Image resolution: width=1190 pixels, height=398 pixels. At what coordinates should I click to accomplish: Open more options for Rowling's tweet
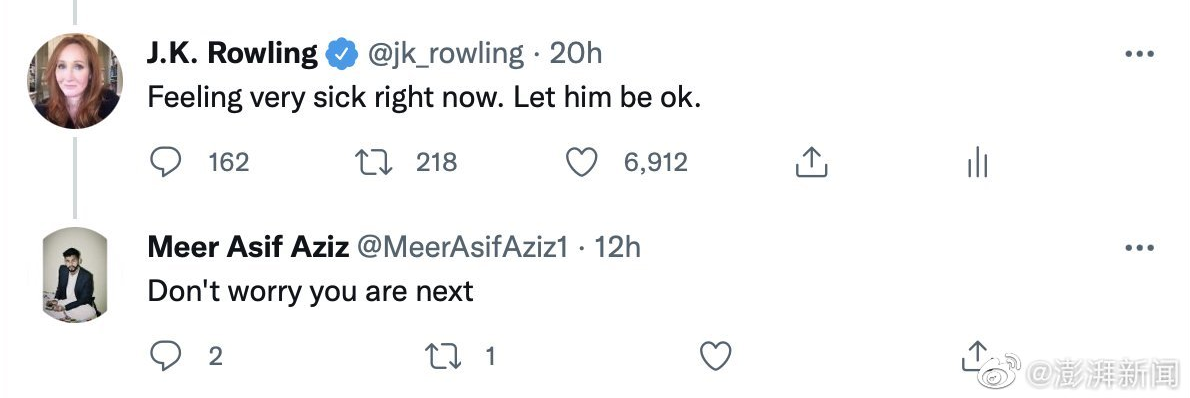click(1138, 54)
